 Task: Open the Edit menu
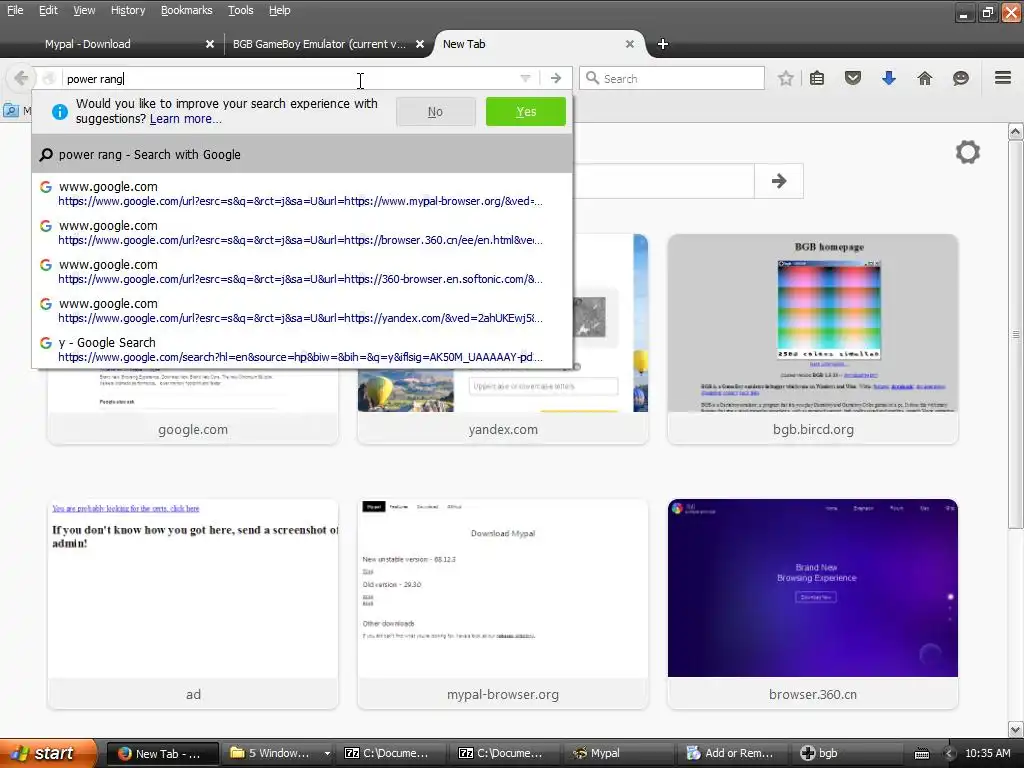coord(48,10)
